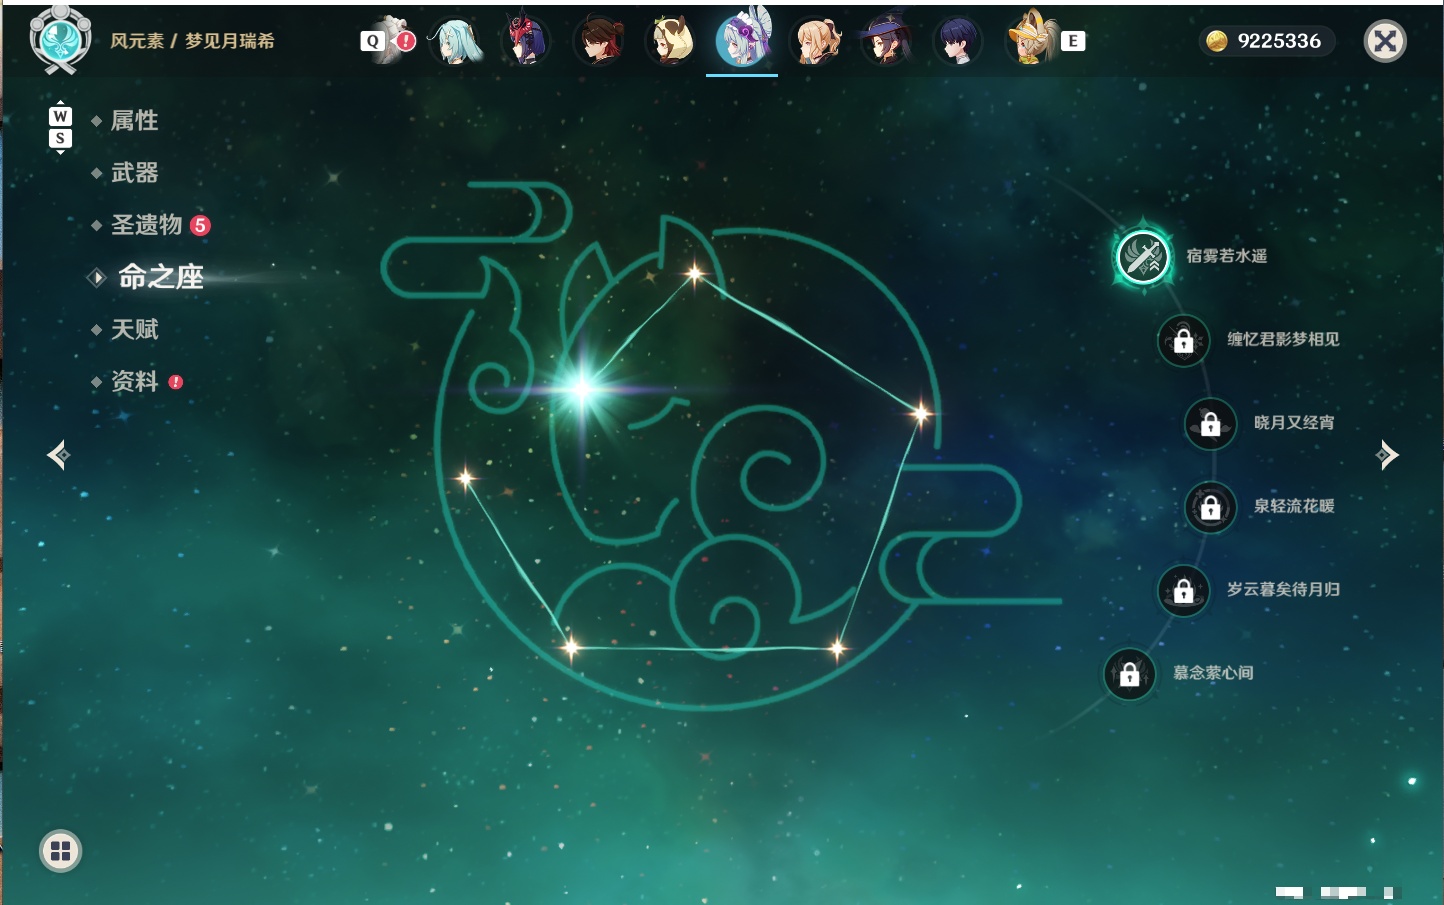
Task: Open the locked 晓月又经宵 constellation
Action: tap(1211, 423)
